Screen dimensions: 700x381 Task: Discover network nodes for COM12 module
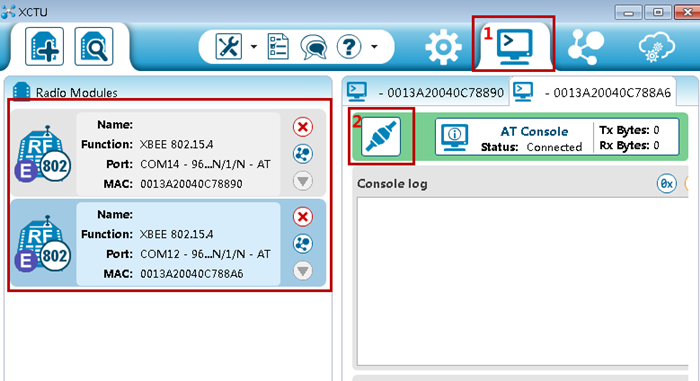[x=303, y=244]
